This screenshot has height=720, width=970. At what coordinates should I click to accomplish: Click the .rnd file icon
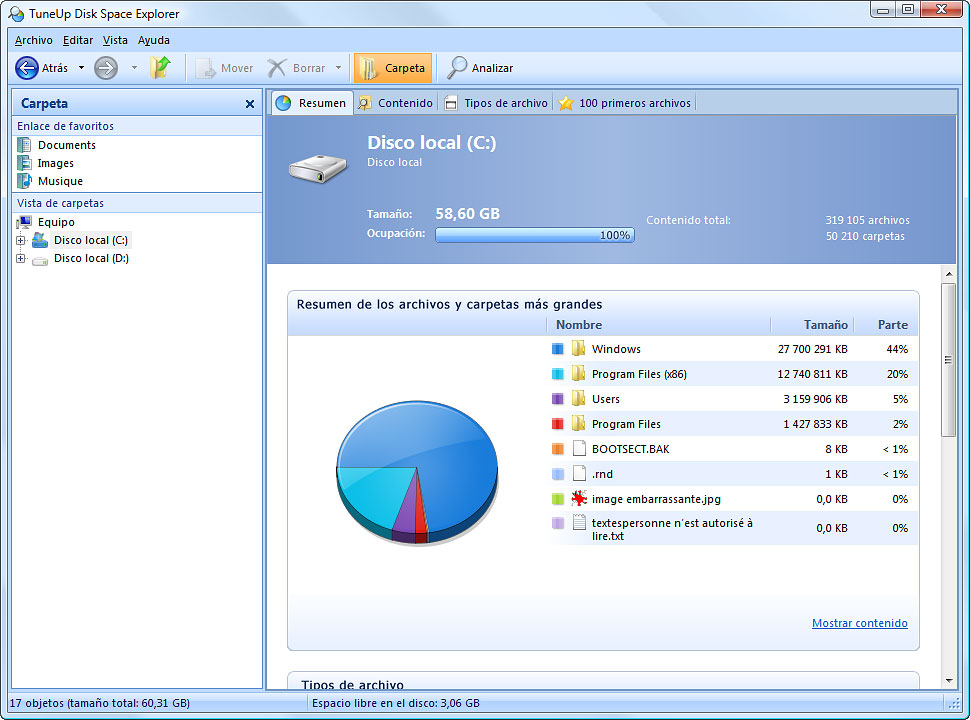tap(579, 474)
